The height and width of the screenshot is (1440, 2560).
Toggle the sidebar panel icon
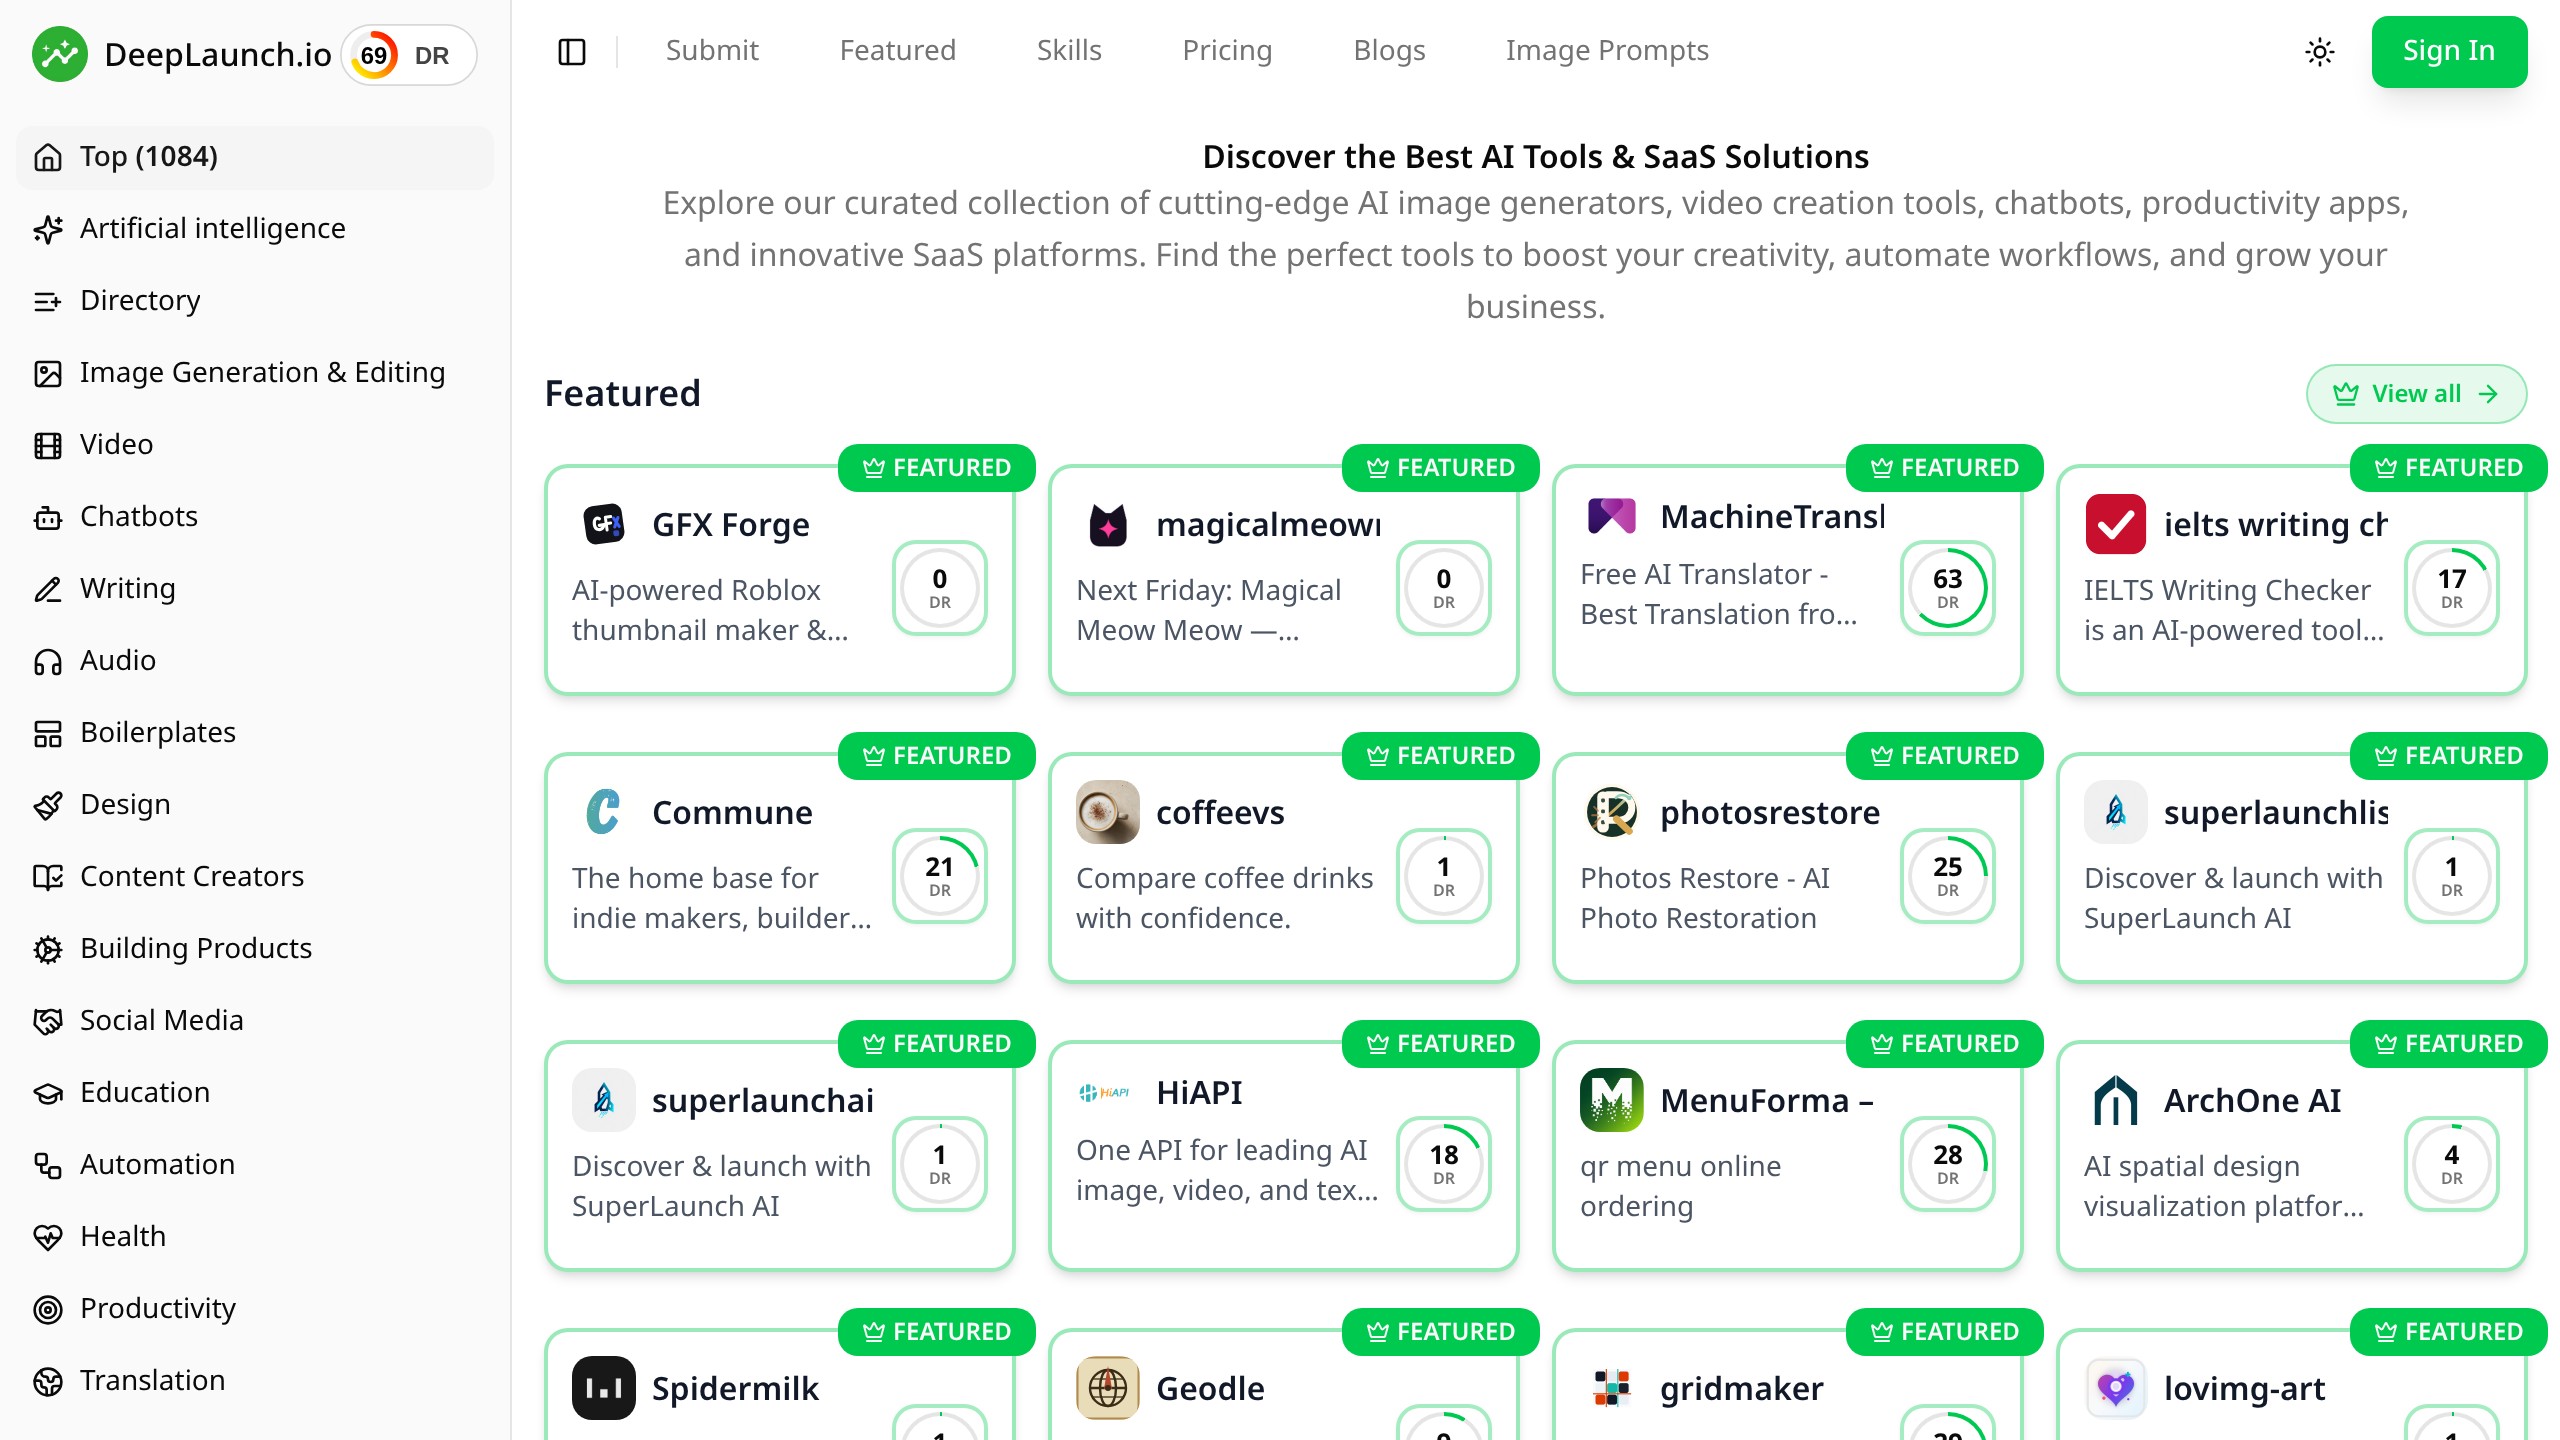[572, 52]
